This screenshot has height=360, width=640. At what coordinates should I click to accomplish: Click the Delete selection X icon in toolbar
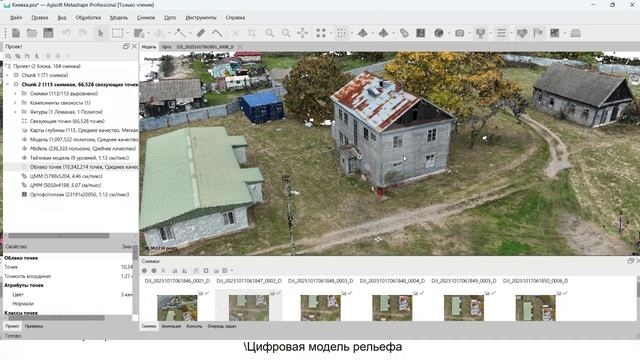point(236,33)
